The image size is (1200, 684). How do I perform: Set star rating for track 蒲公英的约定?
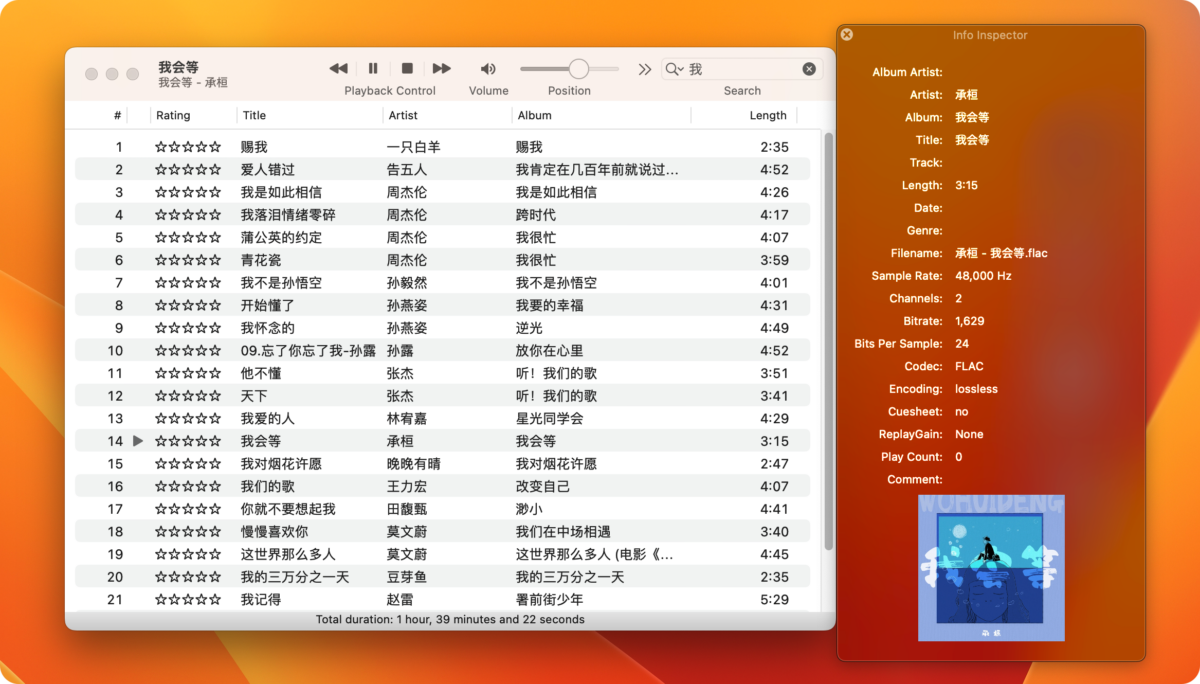188,238
